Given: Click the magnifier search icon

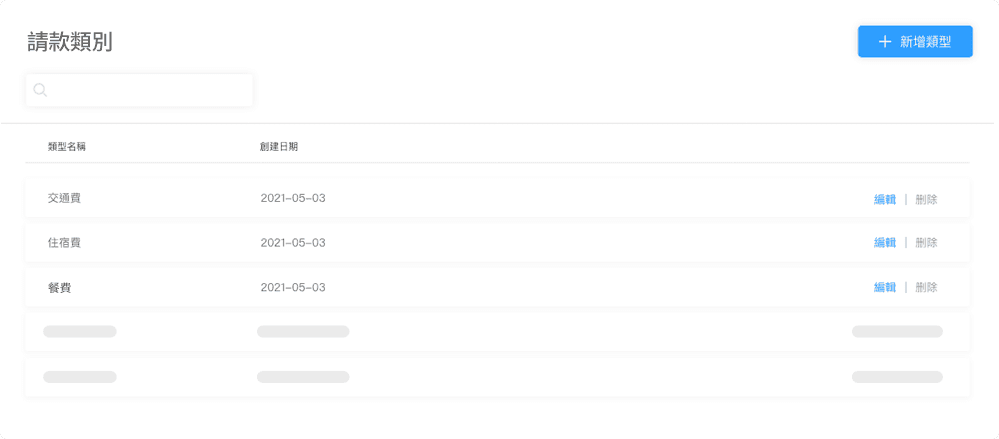Looking at the screenshot, I should (x=40, y=90).
